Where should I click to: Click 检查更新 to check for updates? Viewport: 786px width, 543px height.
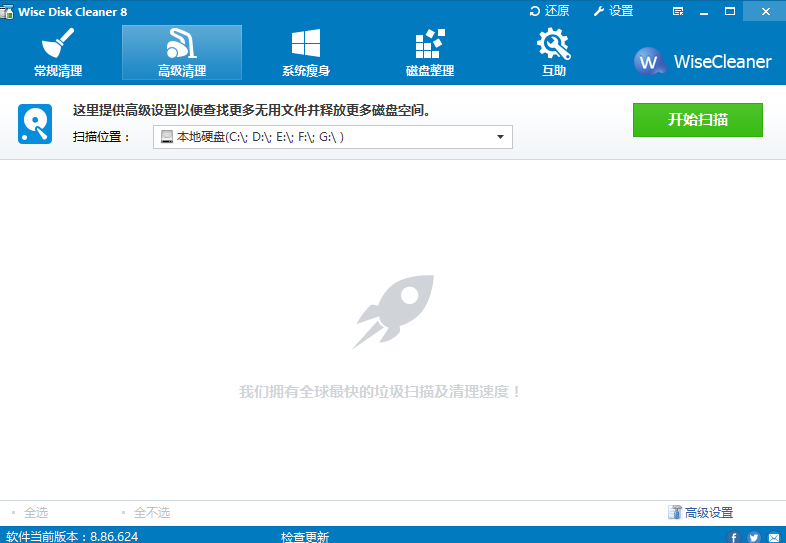[305, 536]
